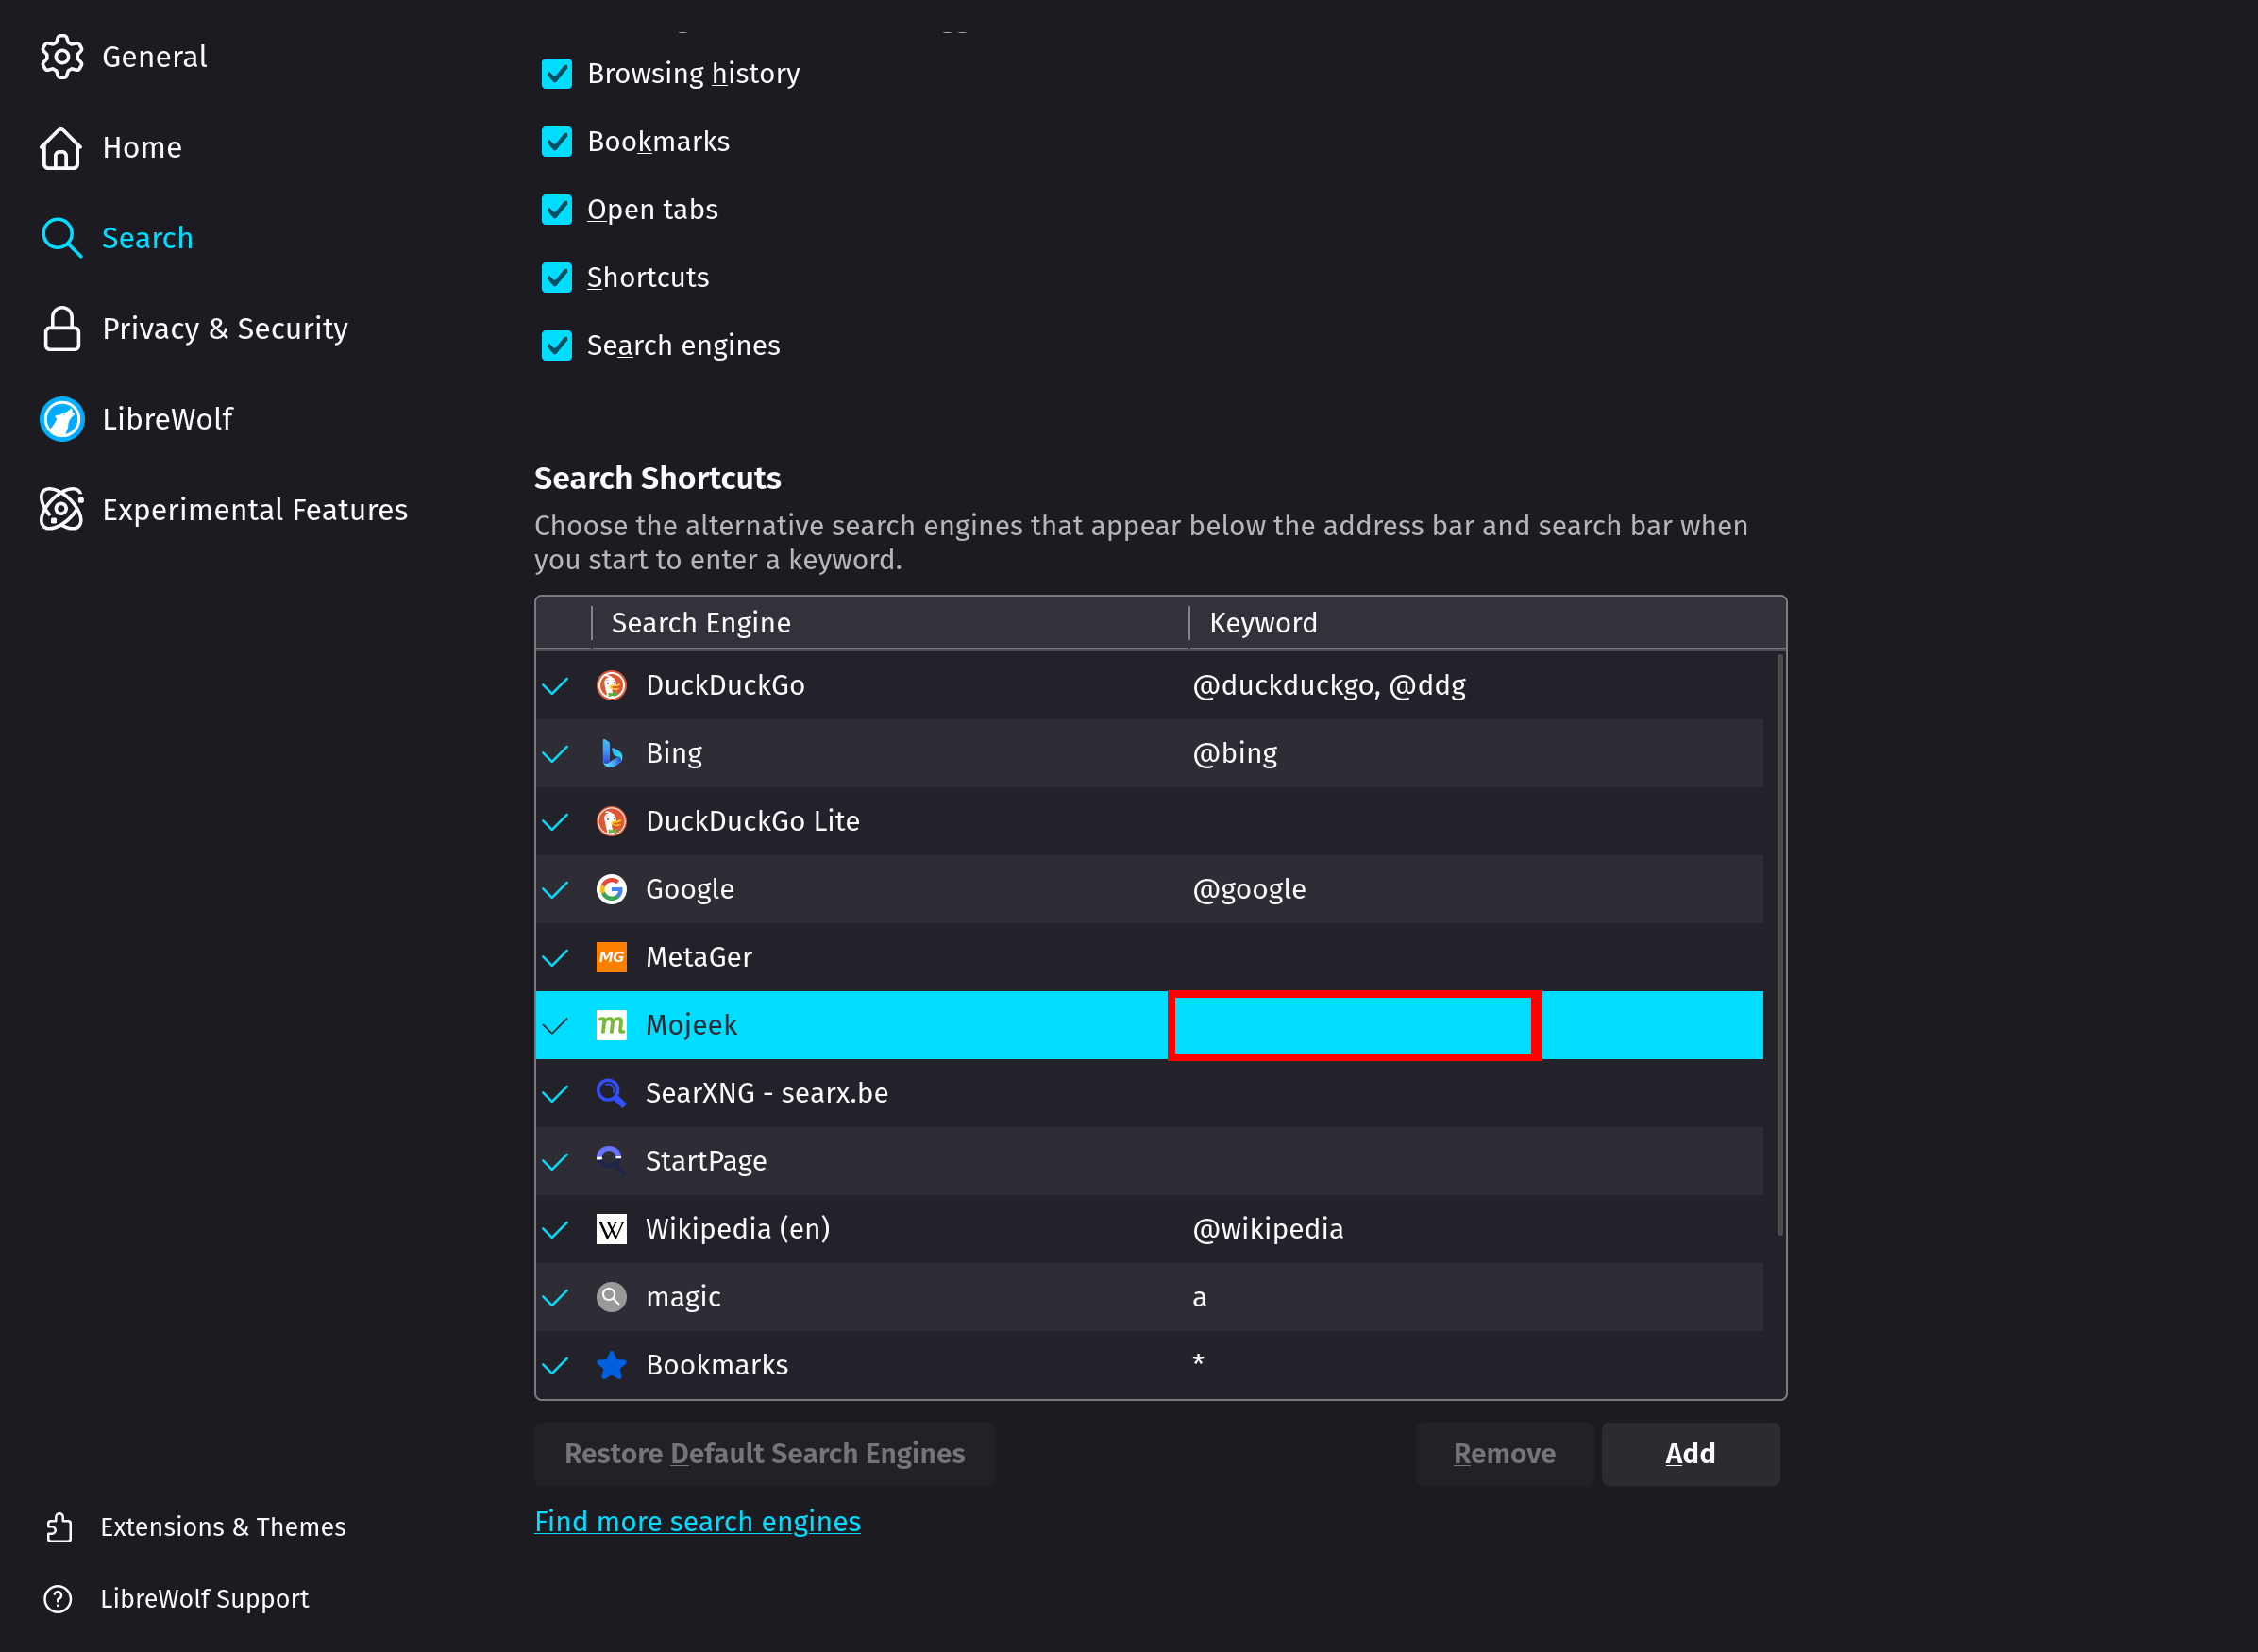Click the StartPage engine icon
The height and width of the screenshot is (1652, 2258).
(611, 1161)
